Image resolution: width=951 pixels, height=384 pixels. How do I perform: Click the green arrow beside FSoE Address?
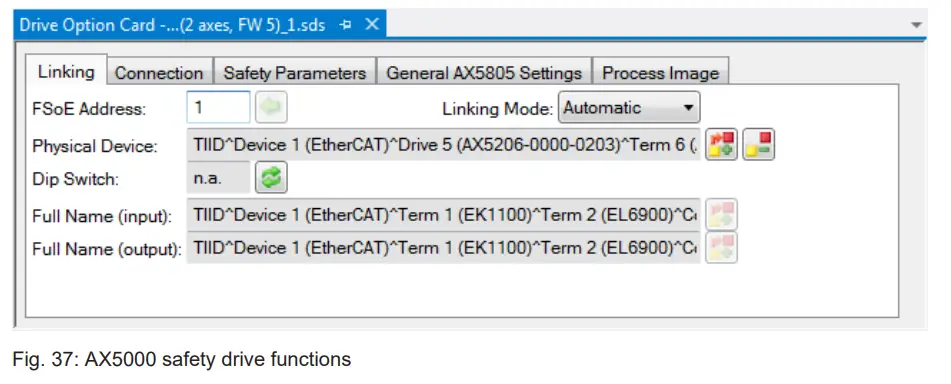click(x=271, y=107)
